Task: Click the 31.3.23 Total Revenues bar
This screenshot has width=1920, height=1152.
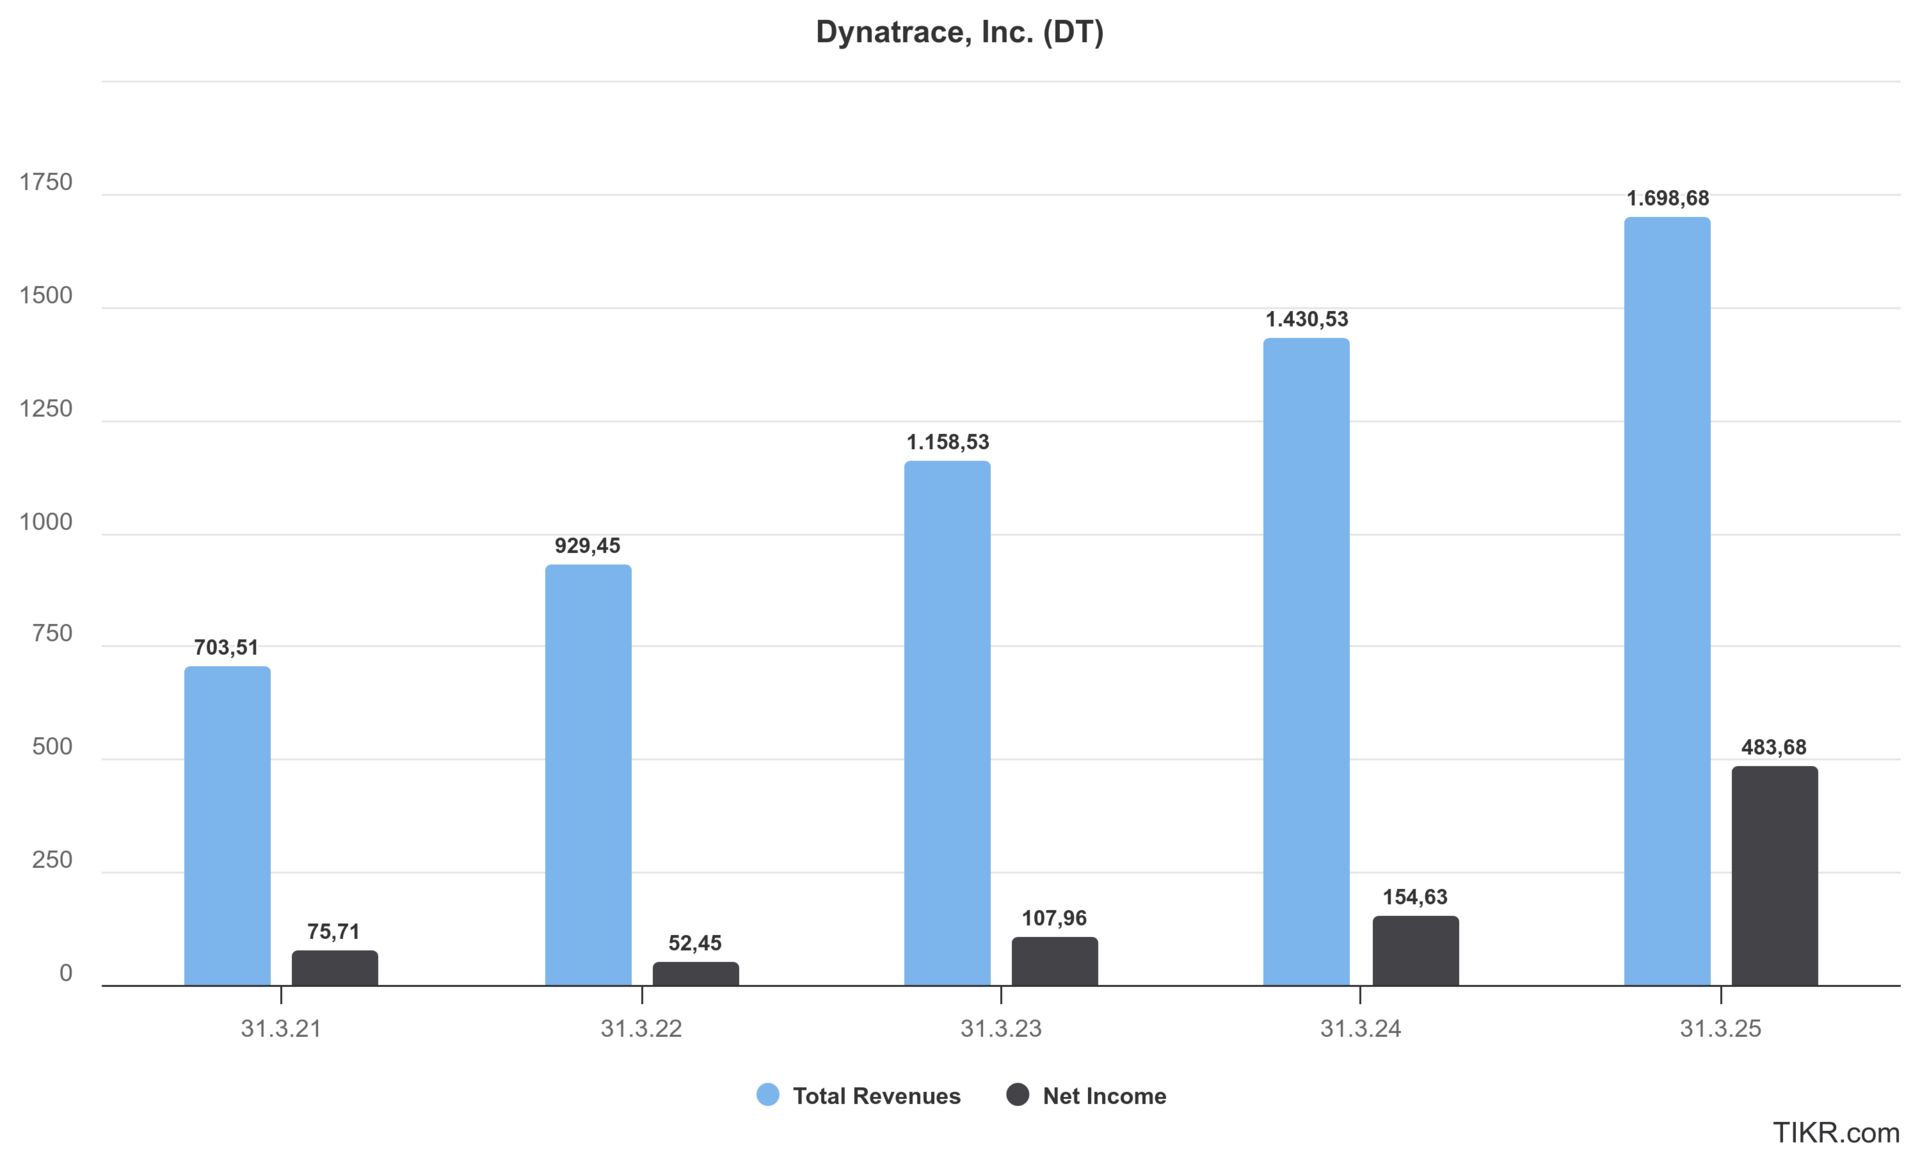Action: coord(947,723)
